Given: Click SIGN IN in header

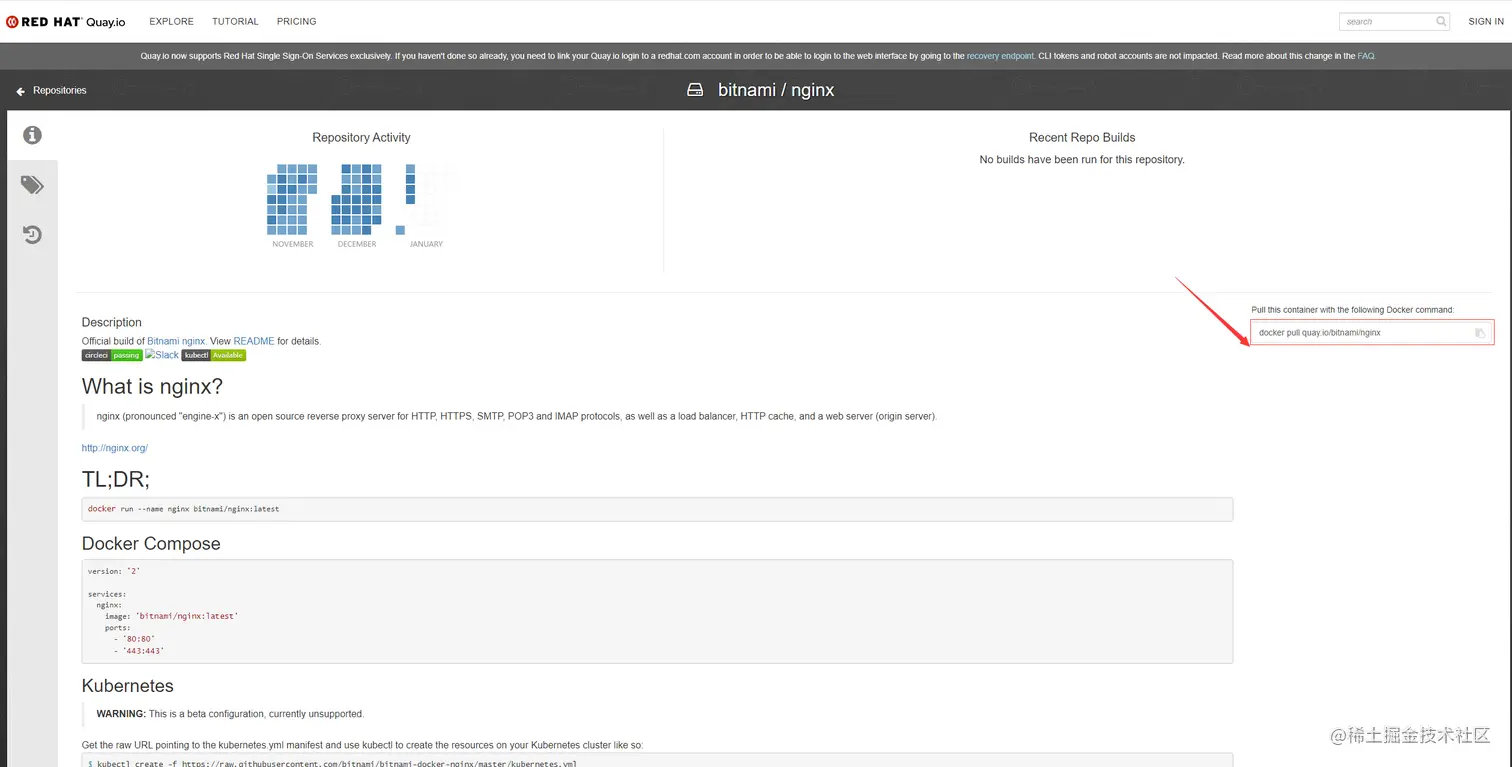Looking at the screenshot, I should point(1486,21).
